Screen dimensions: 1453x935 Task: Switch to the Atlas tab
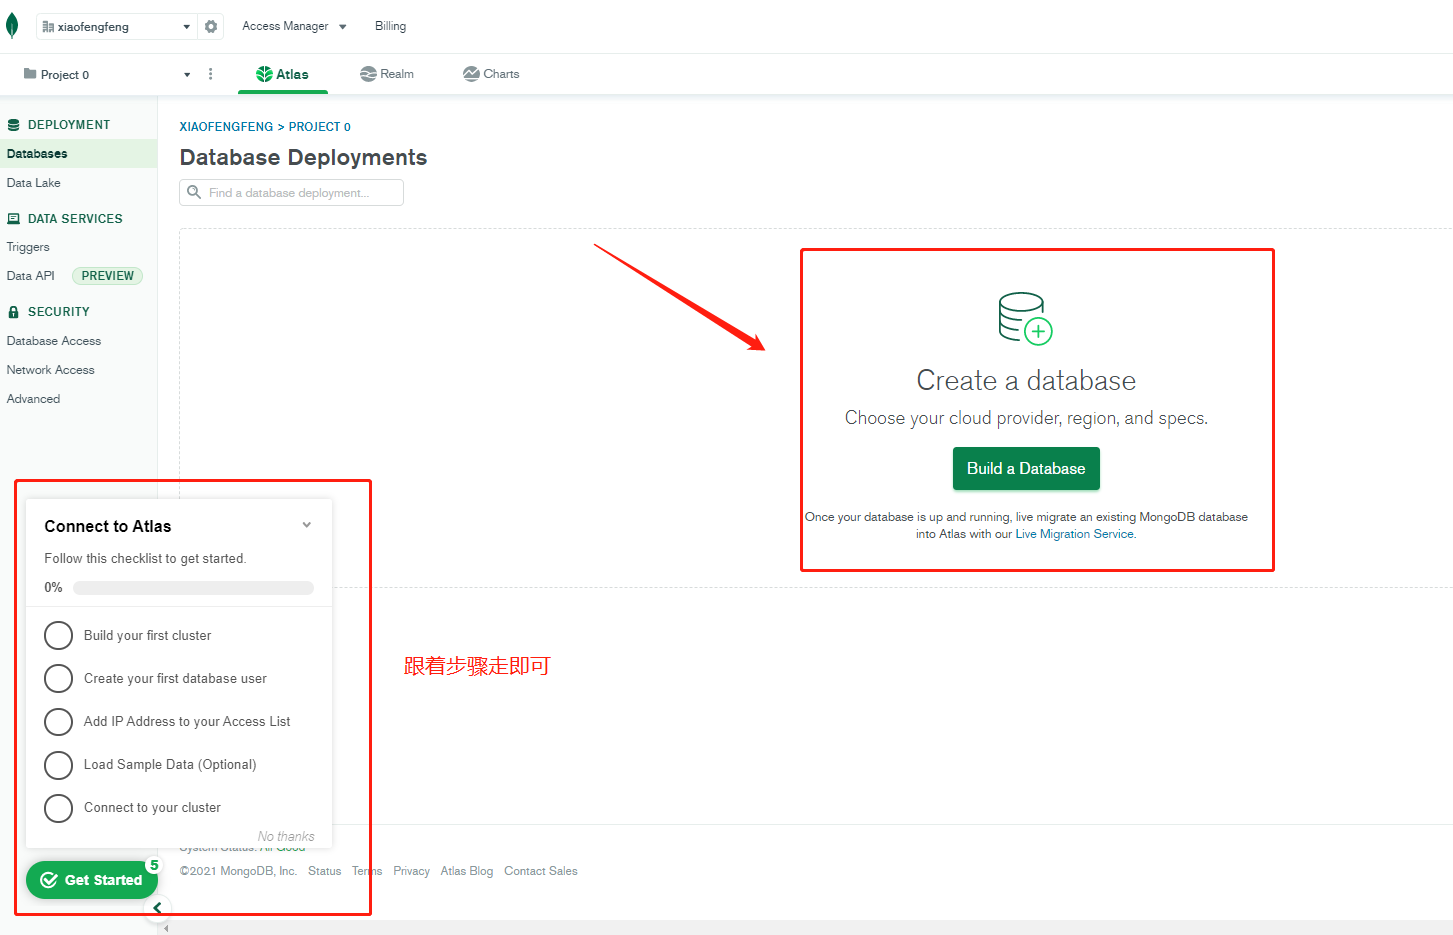click(x=283, y=74)
